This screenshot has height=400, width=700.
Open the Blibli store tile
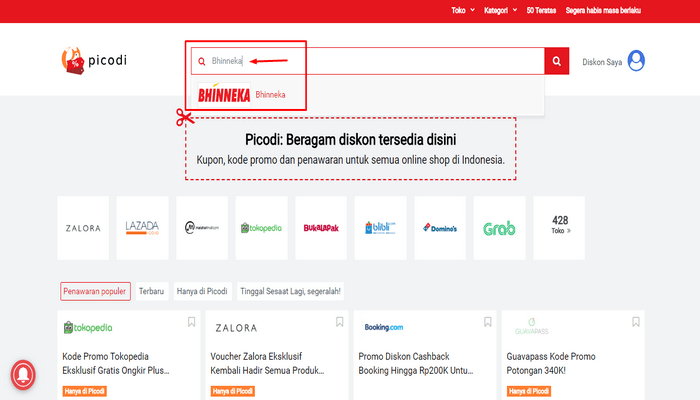click(x=380, y=228)
